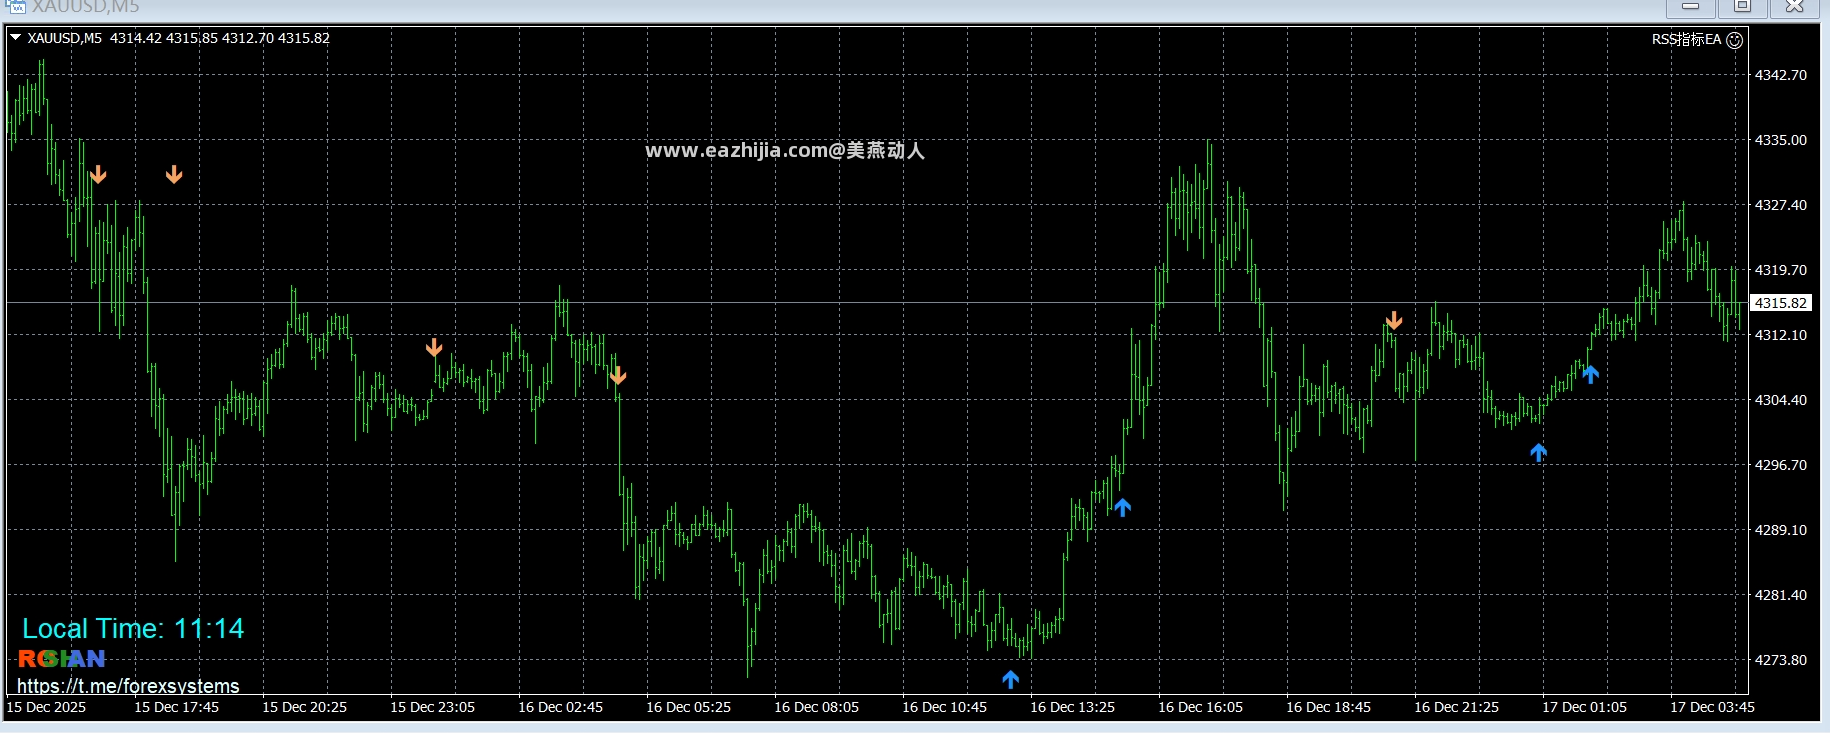Viewport: 1830px width, 733px height.
Task: Click price level 4342.70 on the scale
Action: tap(1781, 75)
